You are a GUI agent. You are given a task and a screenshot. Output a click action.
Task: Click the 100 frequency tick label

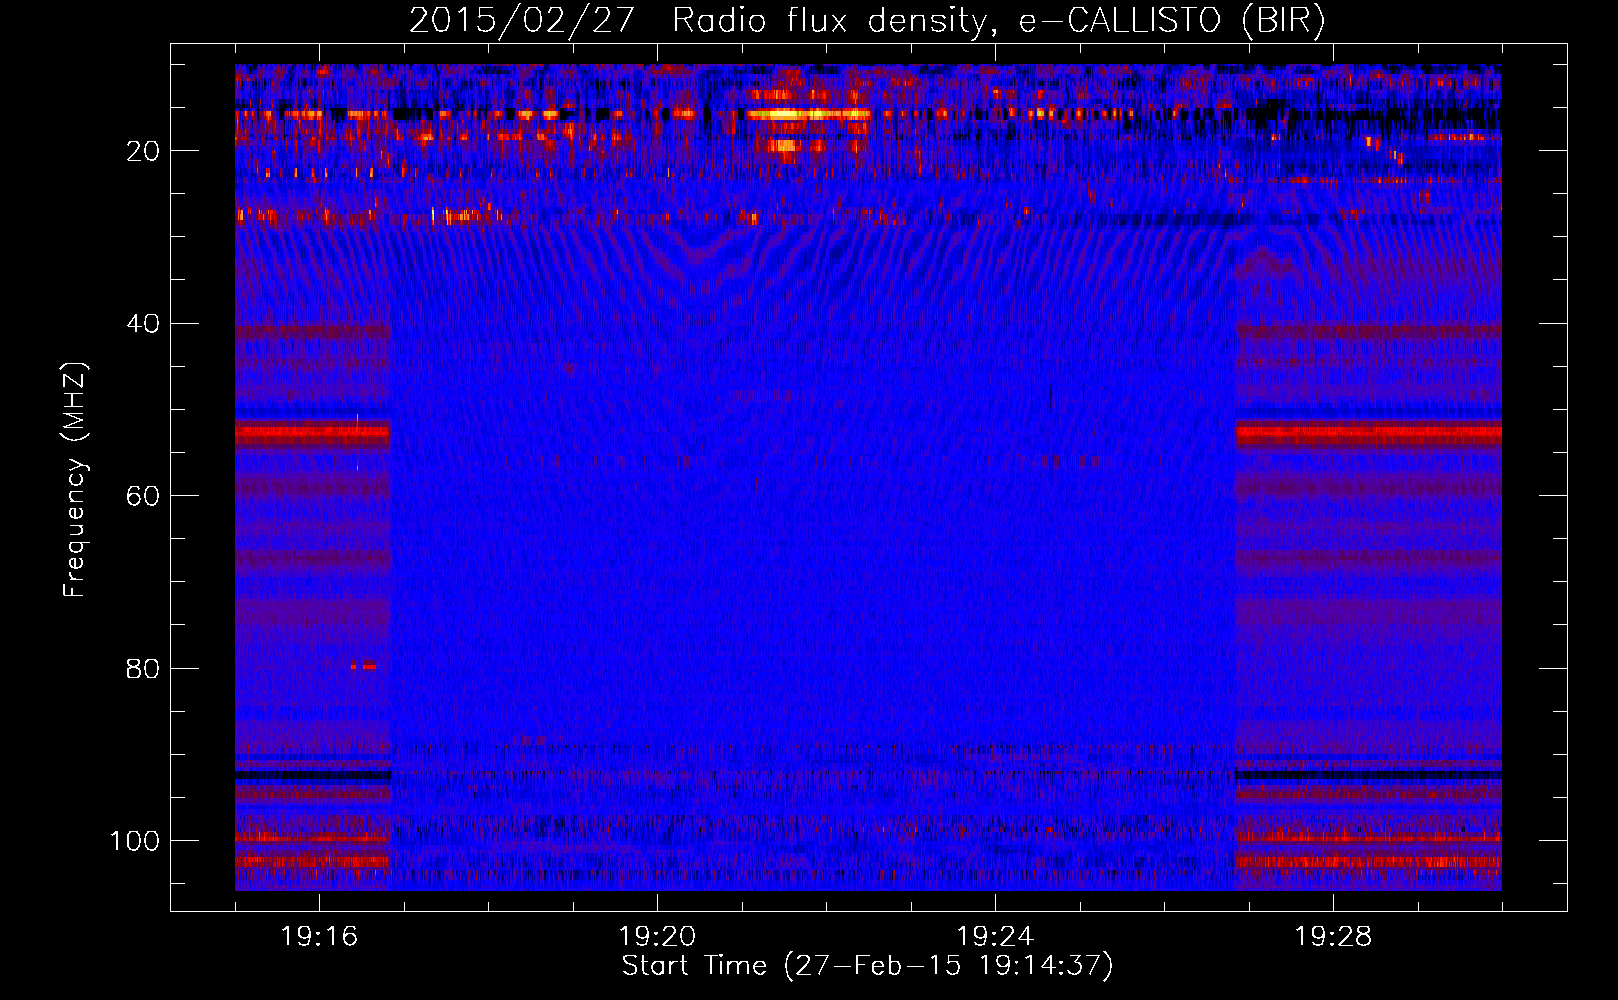[135, 841]
